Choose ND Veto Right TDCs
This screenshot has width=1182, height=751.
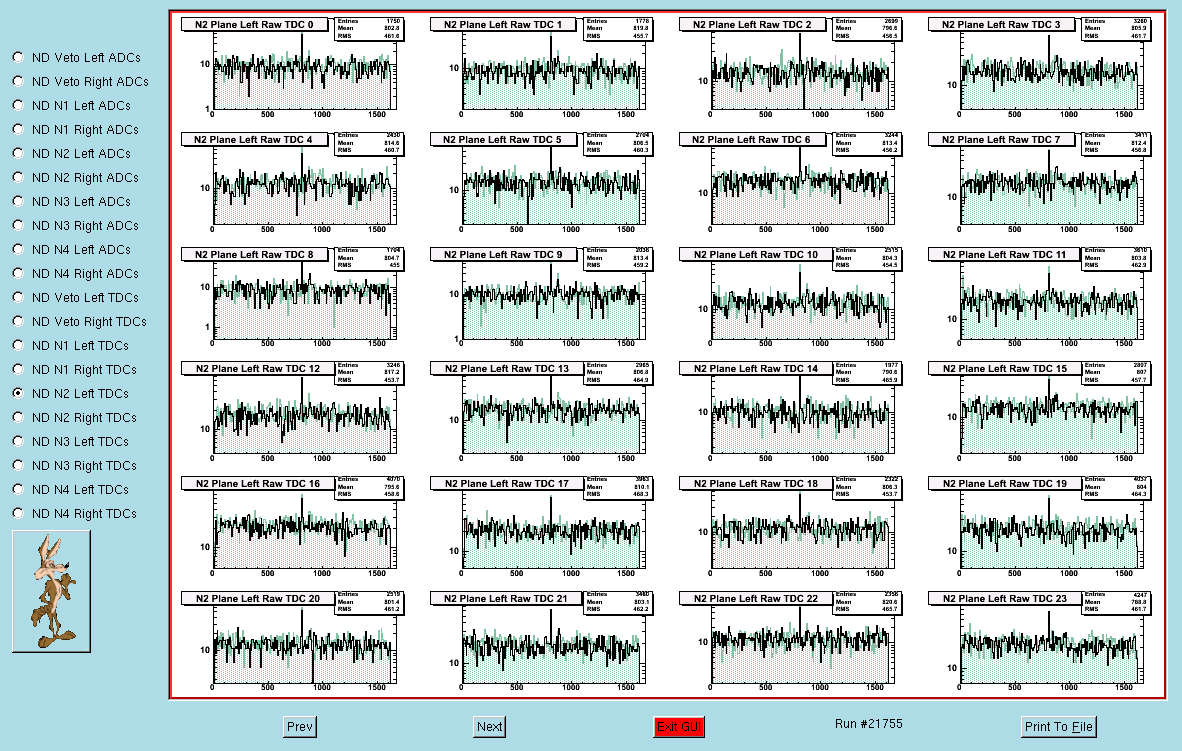18,321
